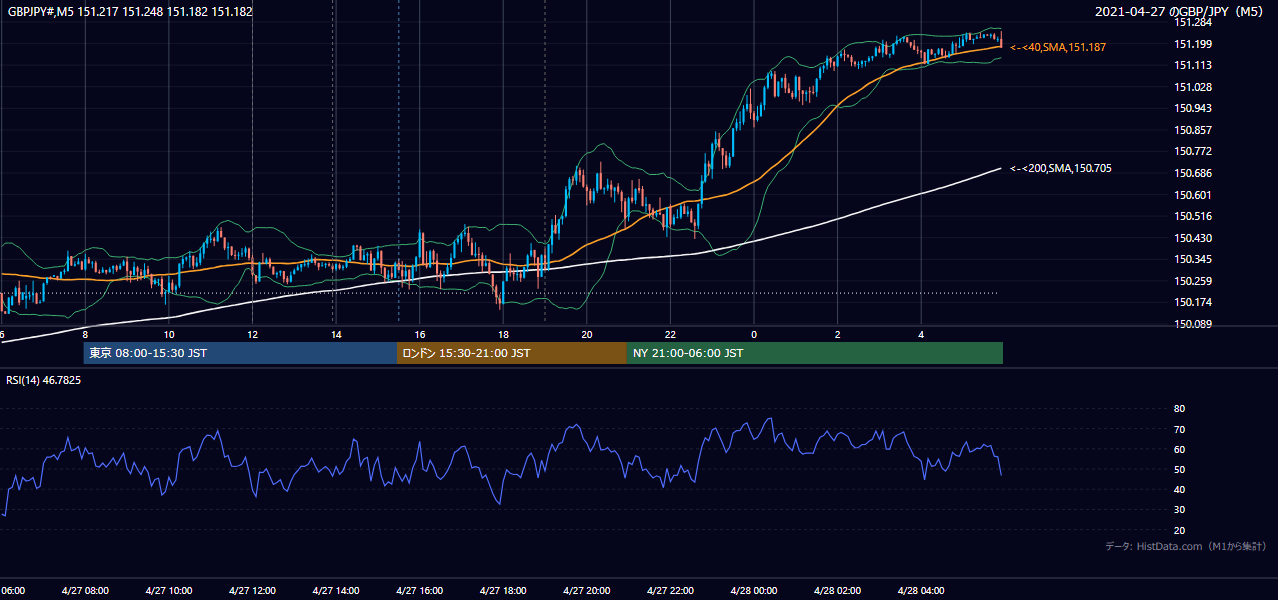This screenshot has width=1278, height=600.
Task: Click hour tick 14 below price chart
Action: pos(336,334)
